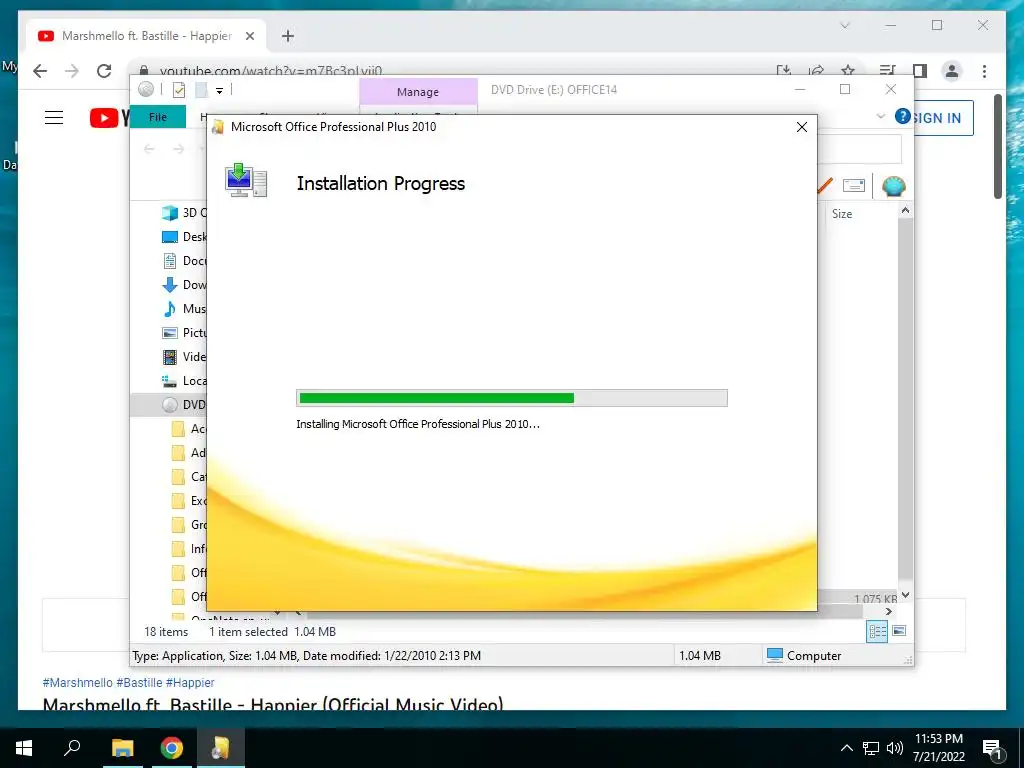Image resolution: width=1024 pixels, height=768 pixels.
Task: Click the DVD drive icon in Explorer title bar
Action: (146, 89)
